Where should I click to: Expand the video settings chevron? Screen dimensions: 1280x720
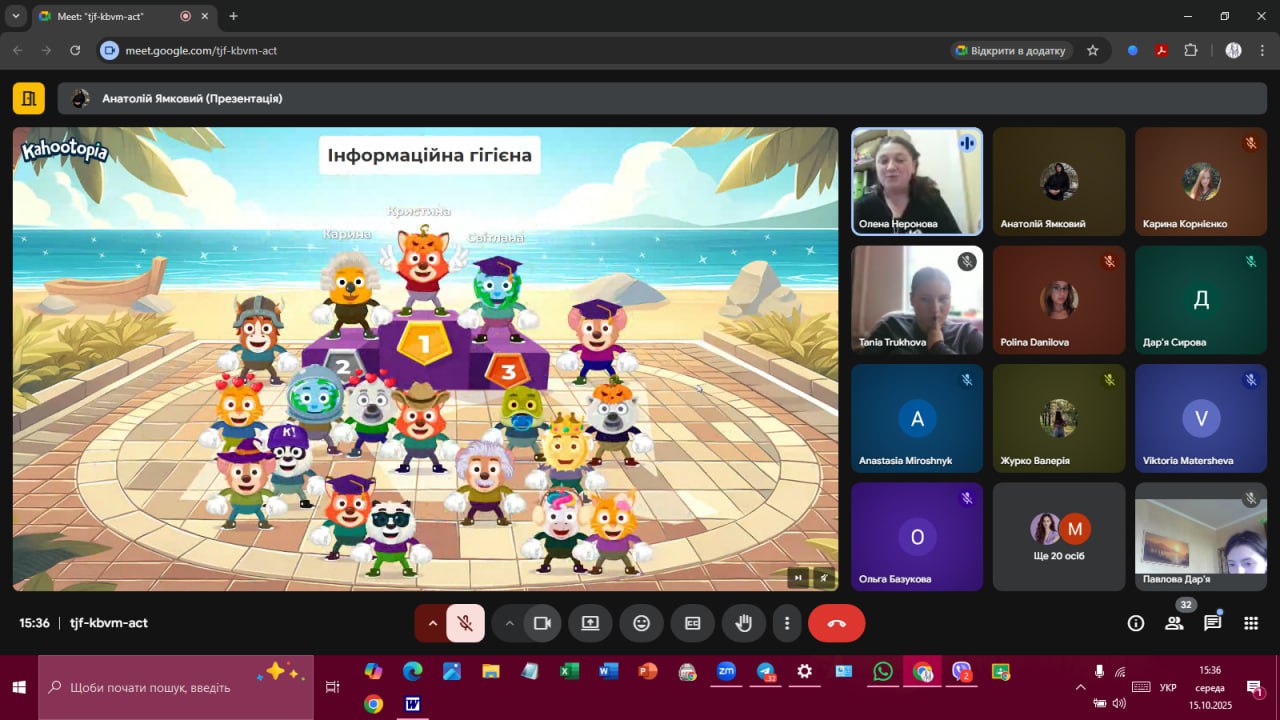coord(509,623)
